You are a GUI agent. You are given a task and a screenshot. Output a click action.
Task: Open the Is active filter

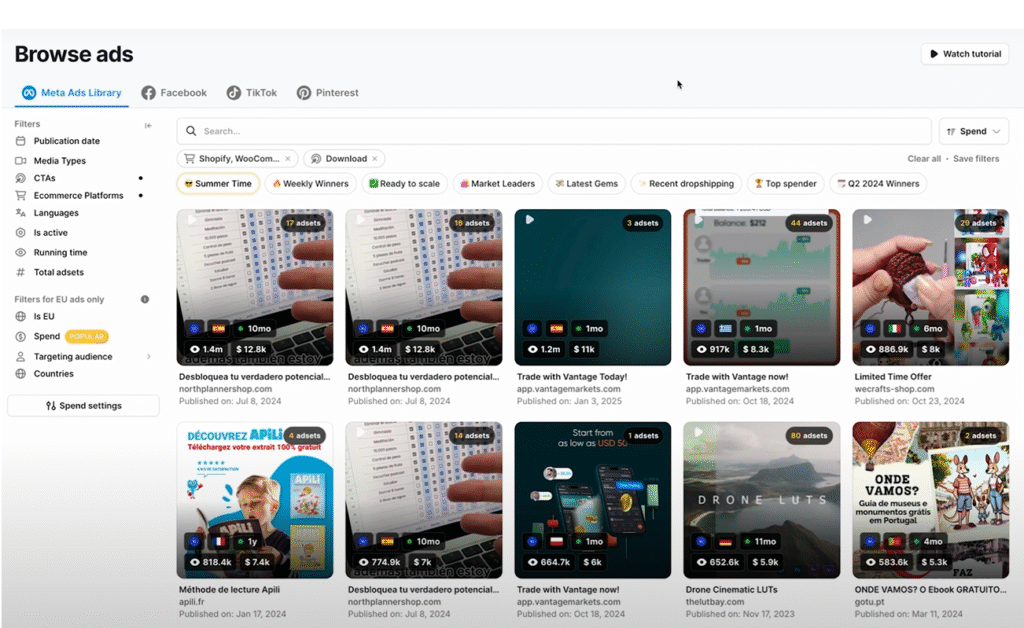tap(50, 232)
